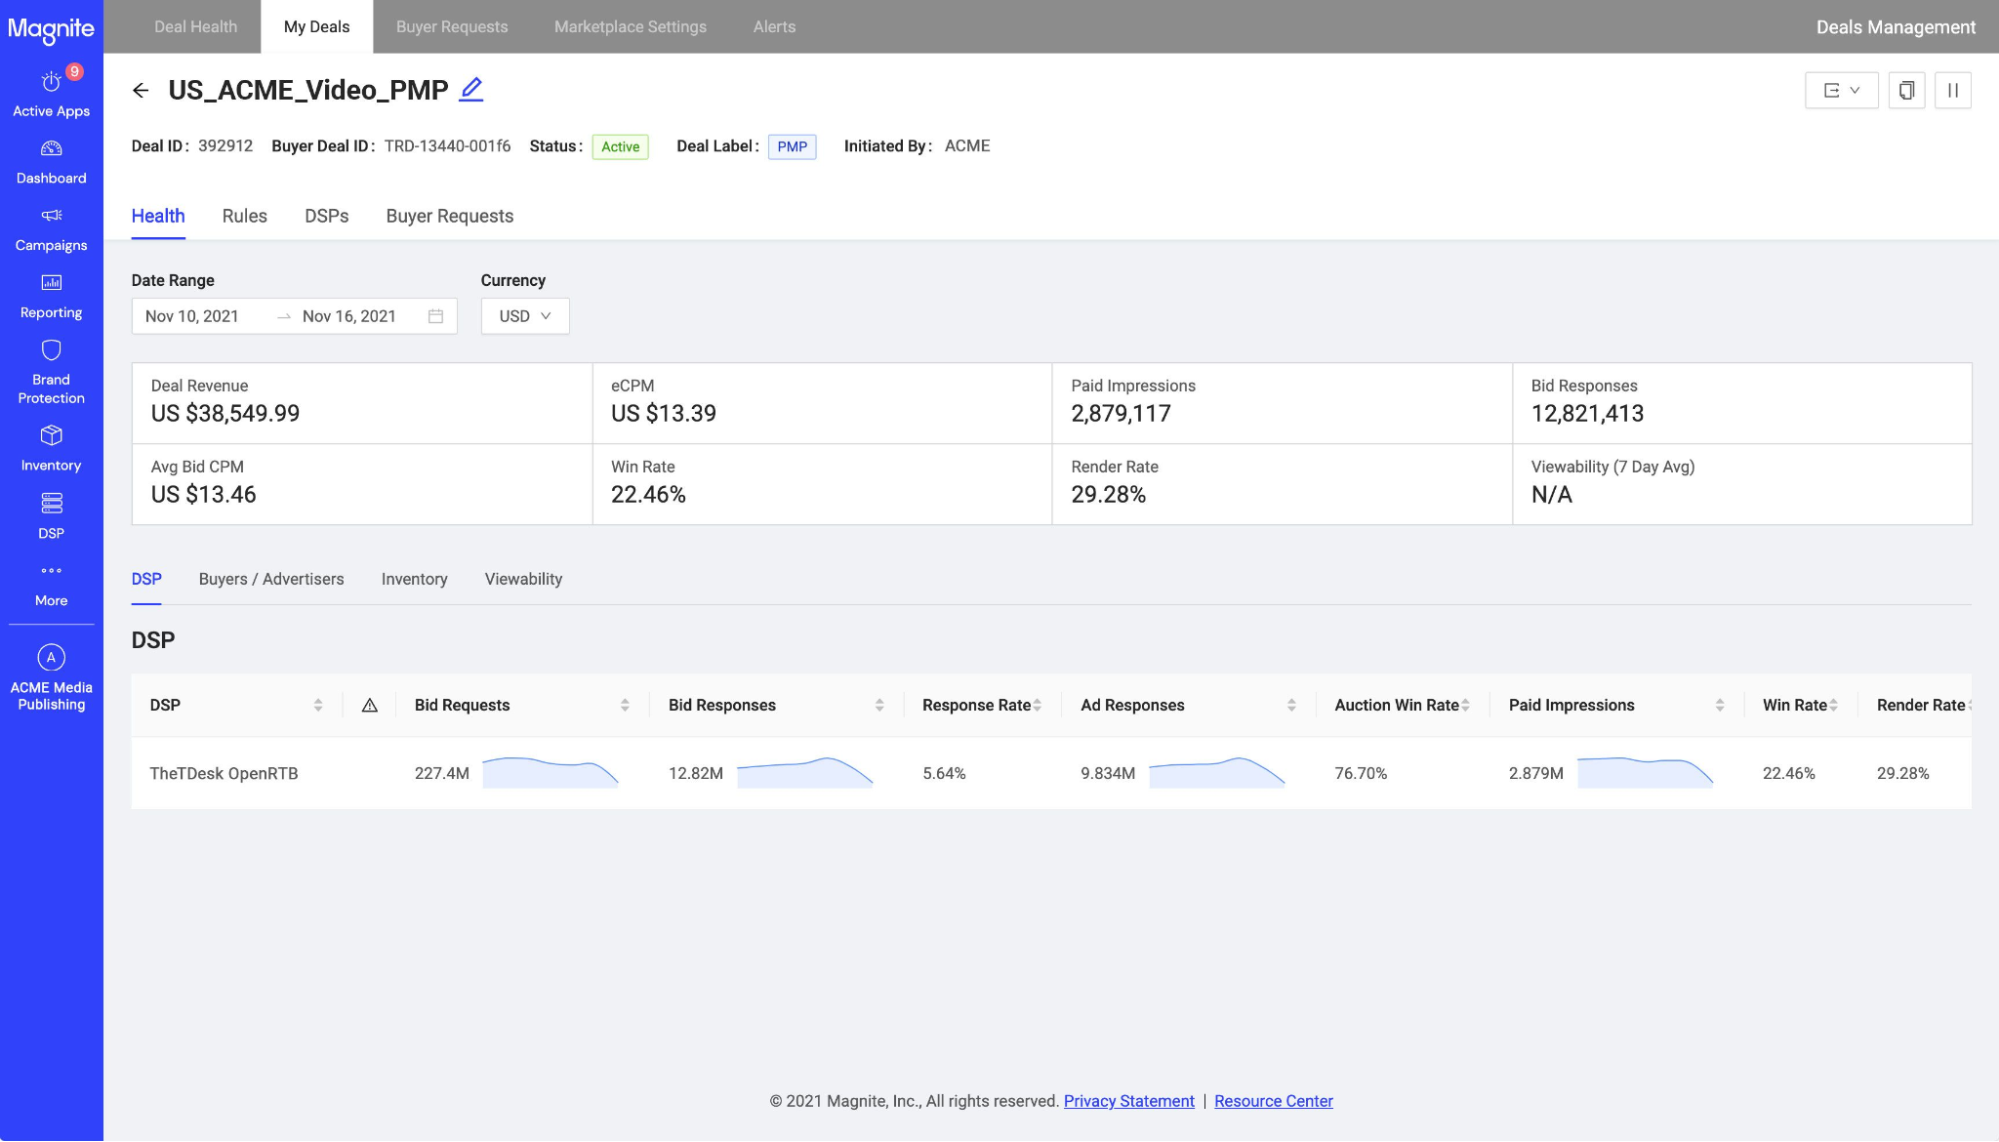
Task: Open the date range calendar icon
Action: 436,316
